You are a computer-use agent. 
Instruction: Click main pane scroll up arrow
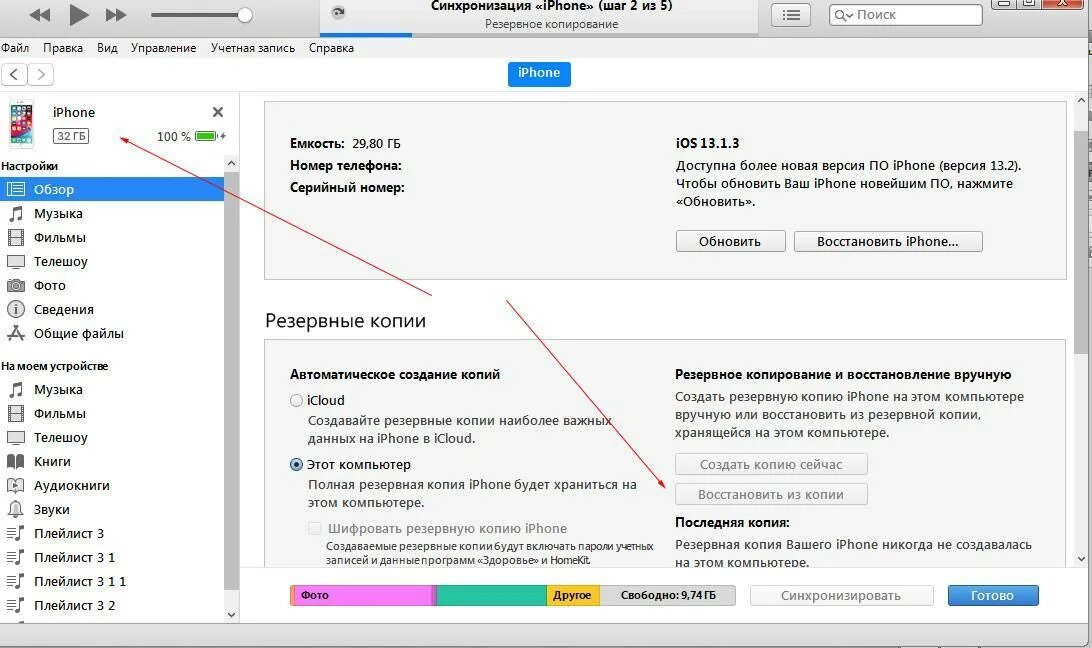click(1081, 100)
